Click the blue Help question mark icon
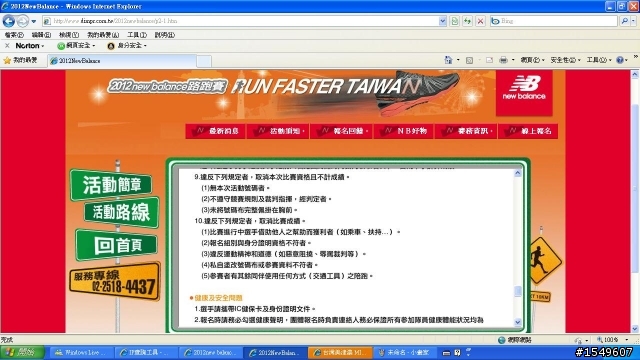Screen dimensions: 640x360 coord(620,60)
